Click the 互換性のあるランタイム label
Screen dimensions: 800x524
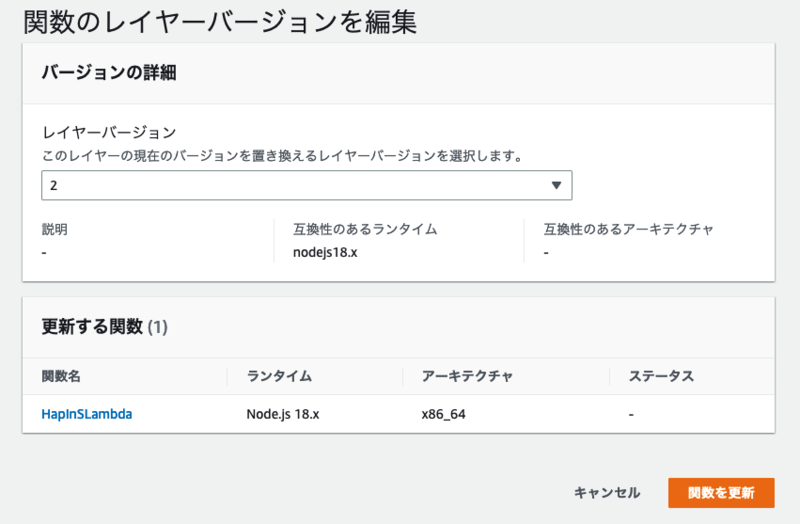pos(365,229)
